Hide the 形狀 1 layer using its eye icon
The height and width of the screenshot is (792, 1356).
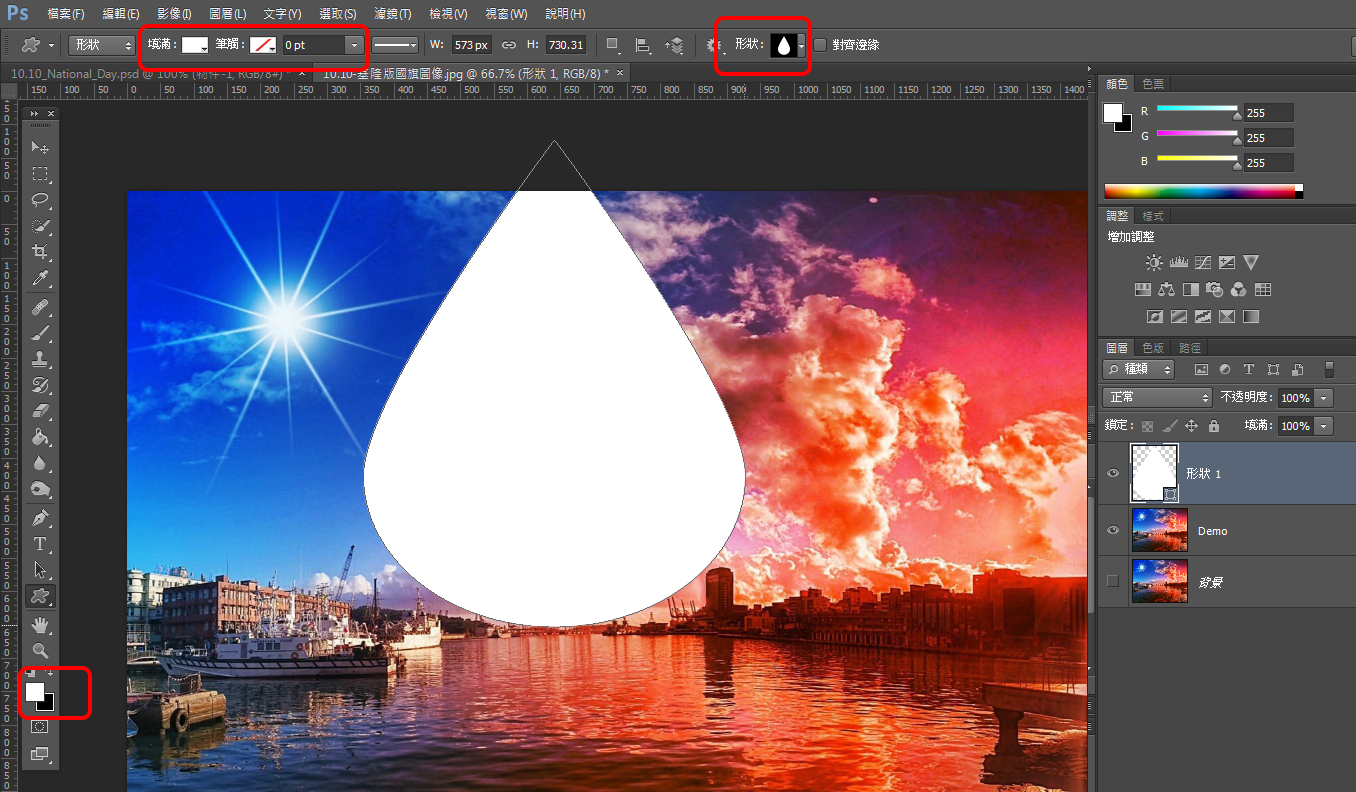[1113, 473]
